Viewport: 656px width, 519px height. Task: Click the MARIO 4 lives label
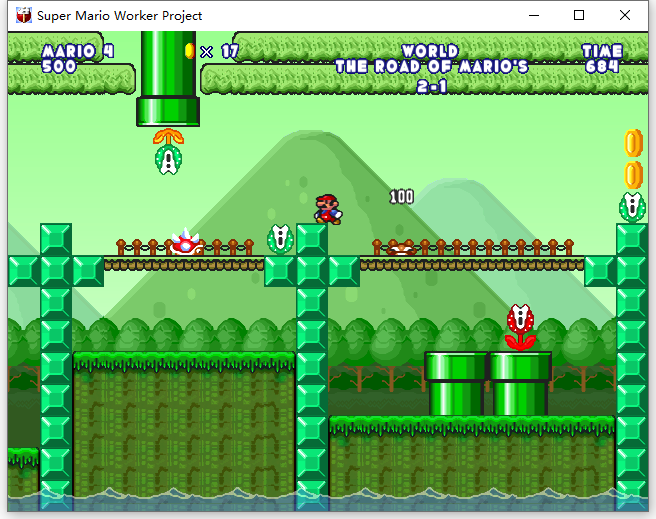(x=78, y=51)
